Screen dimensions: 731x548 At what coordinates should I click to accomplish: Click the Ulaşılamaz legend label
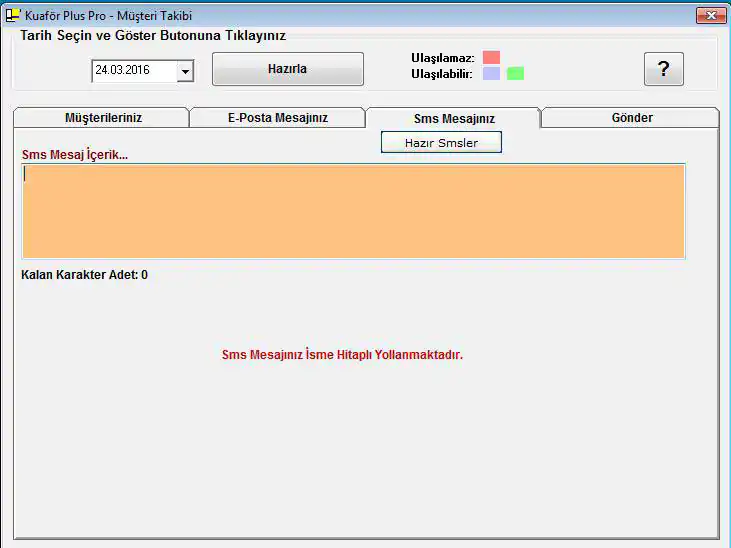pos(442,58)
